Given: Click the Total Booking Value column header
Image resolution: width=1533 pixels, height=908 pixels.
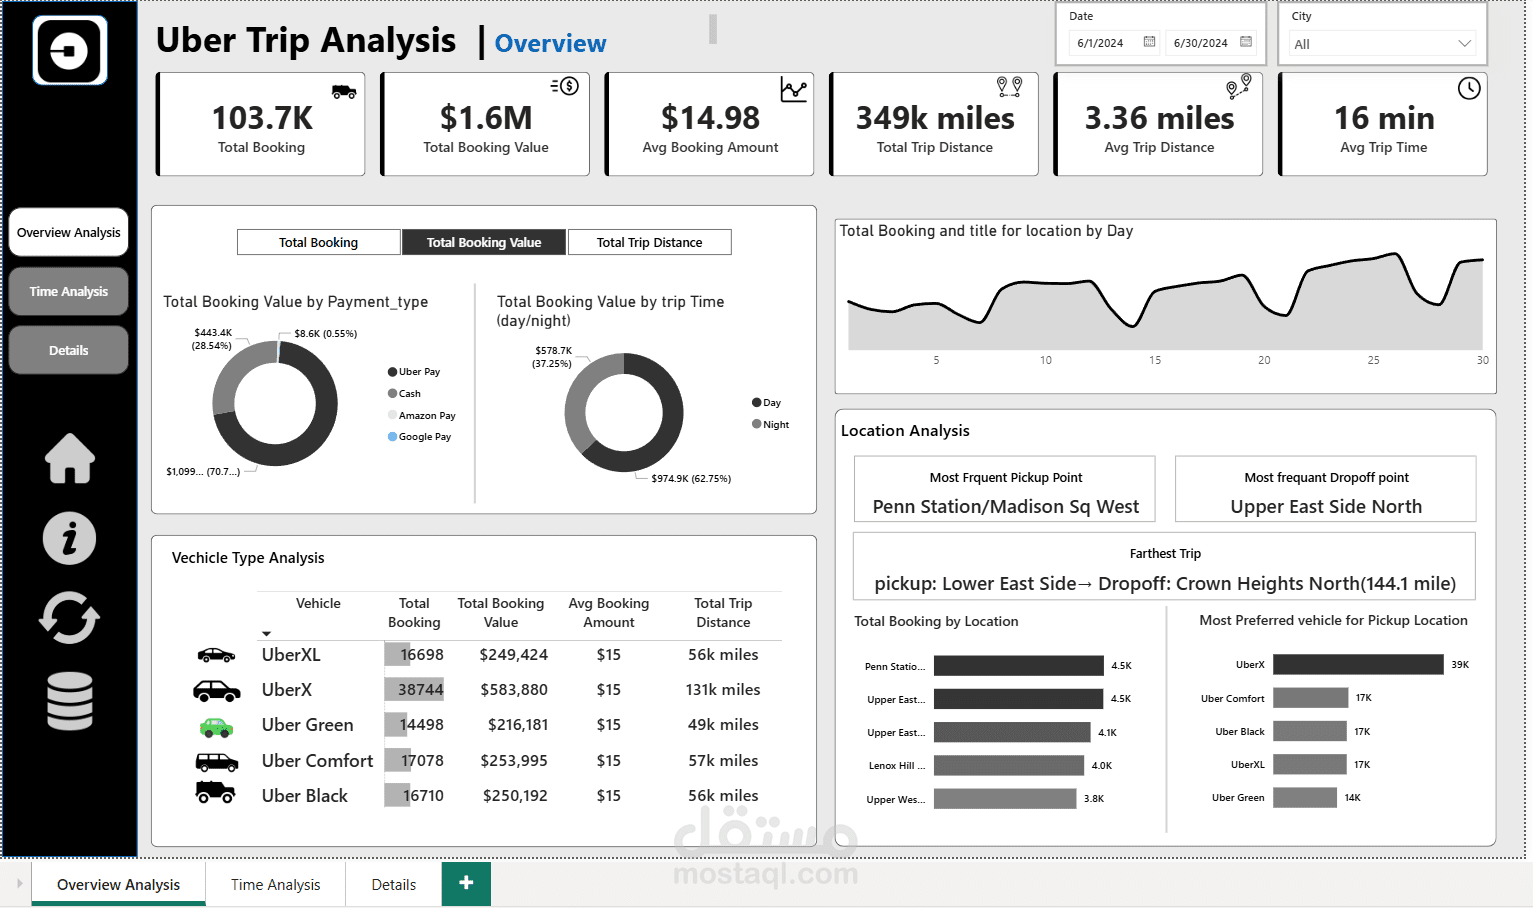Looking at the screenshot, I should tap(501, 613).
